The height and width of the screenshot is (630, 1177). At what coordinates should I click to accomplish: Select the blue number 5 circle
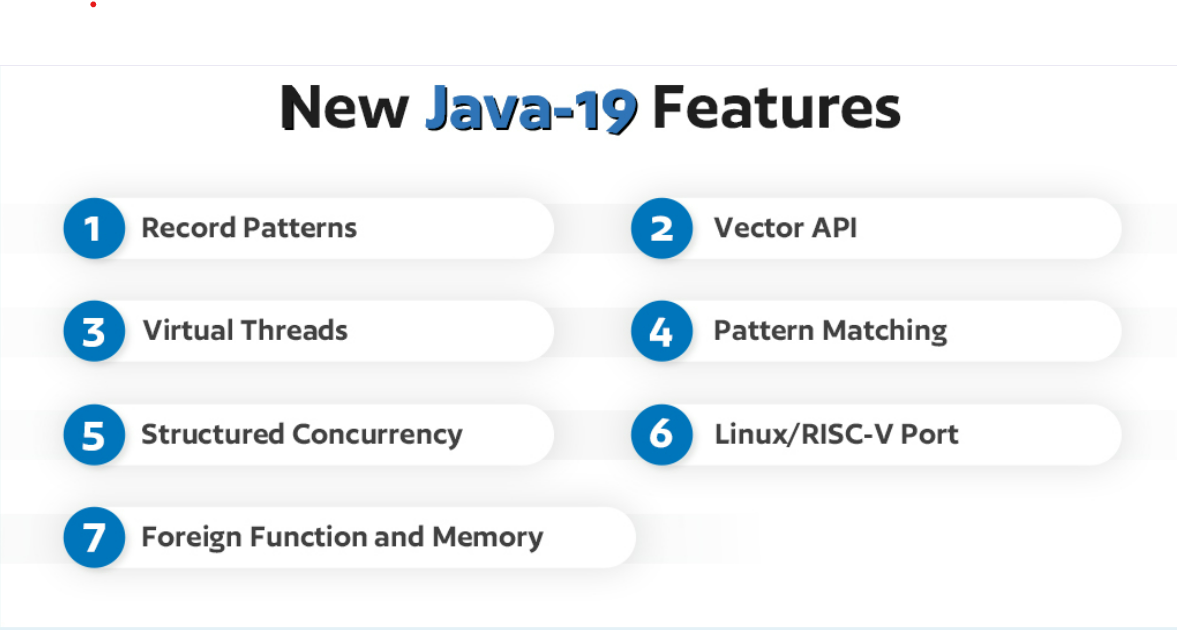(x=94, y=435)
